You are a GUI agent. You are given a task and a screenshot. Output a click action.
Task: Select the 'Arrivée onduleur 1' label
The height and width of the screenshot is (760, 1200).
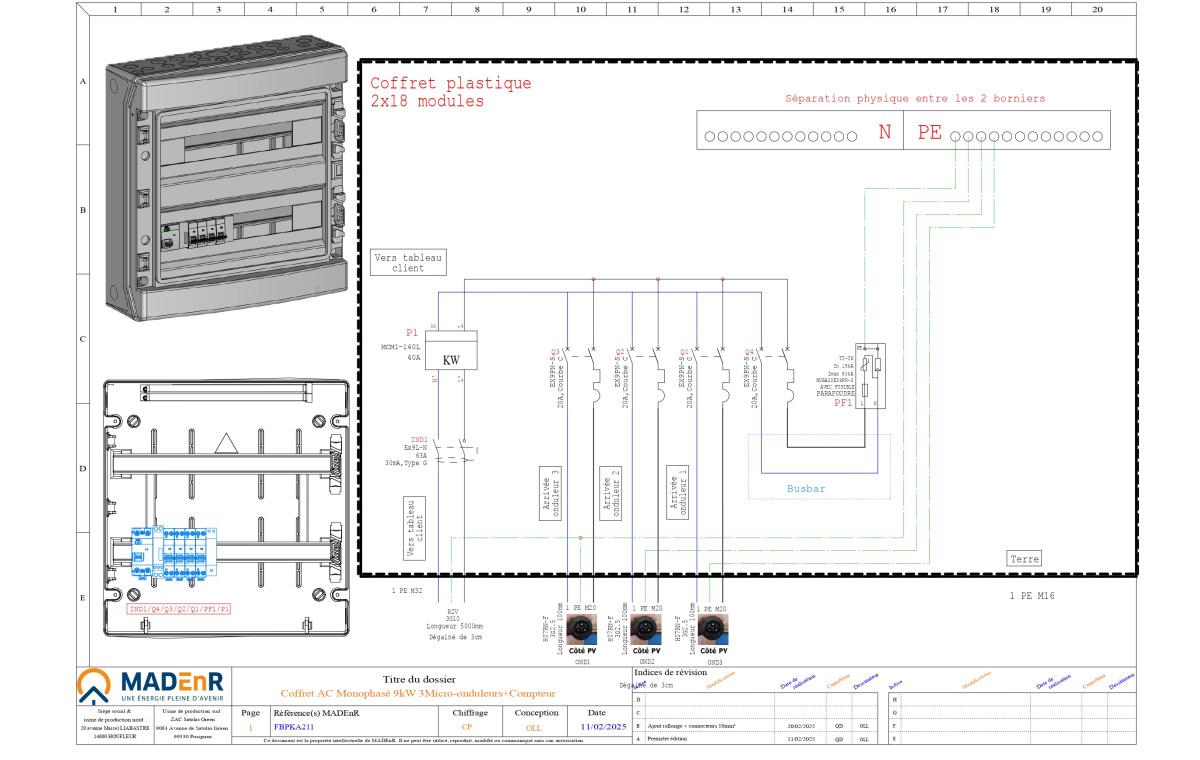coord(679,492)
